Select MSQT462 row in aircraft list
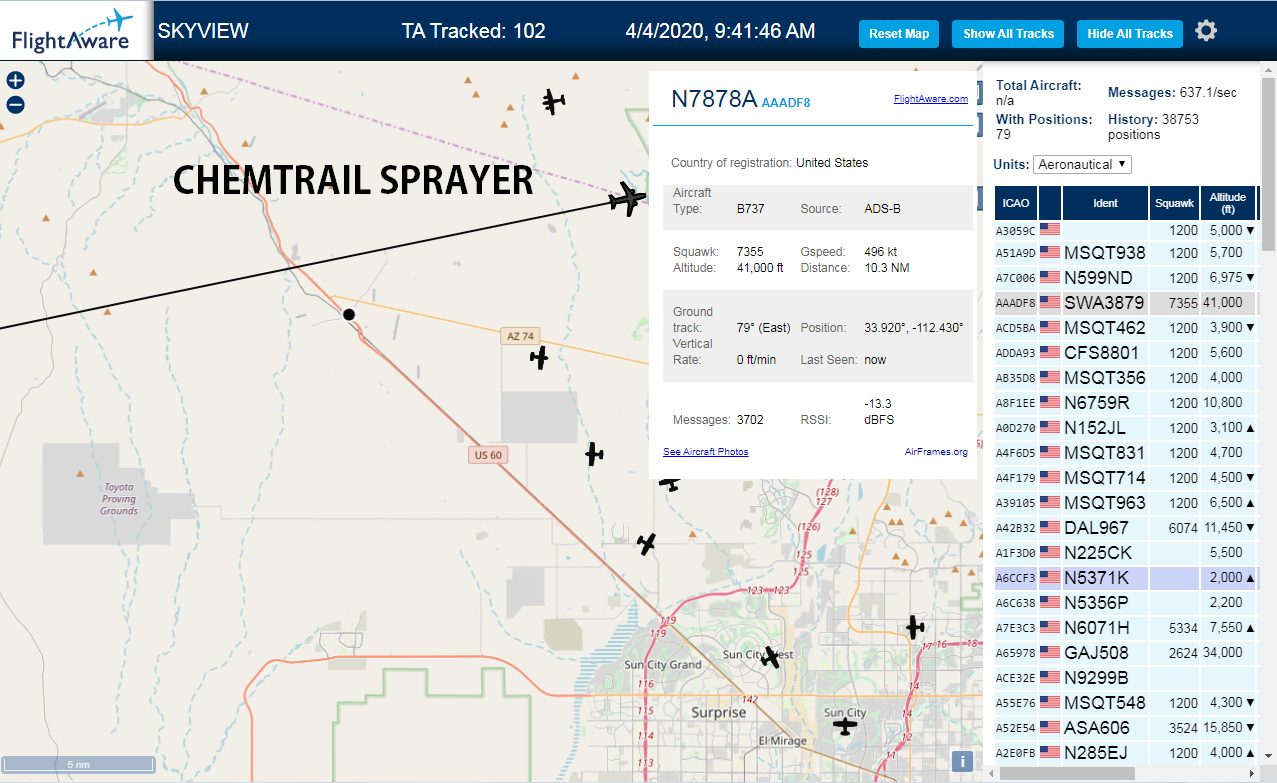Screen dimensions: 1277x783 click(x=1125, y=328)
